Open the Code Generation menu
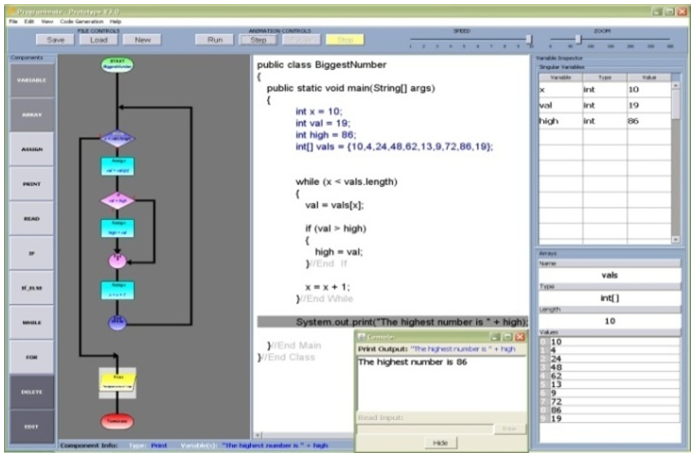The width and height of the screenshot is (693, 457). [x=81, y=21]
